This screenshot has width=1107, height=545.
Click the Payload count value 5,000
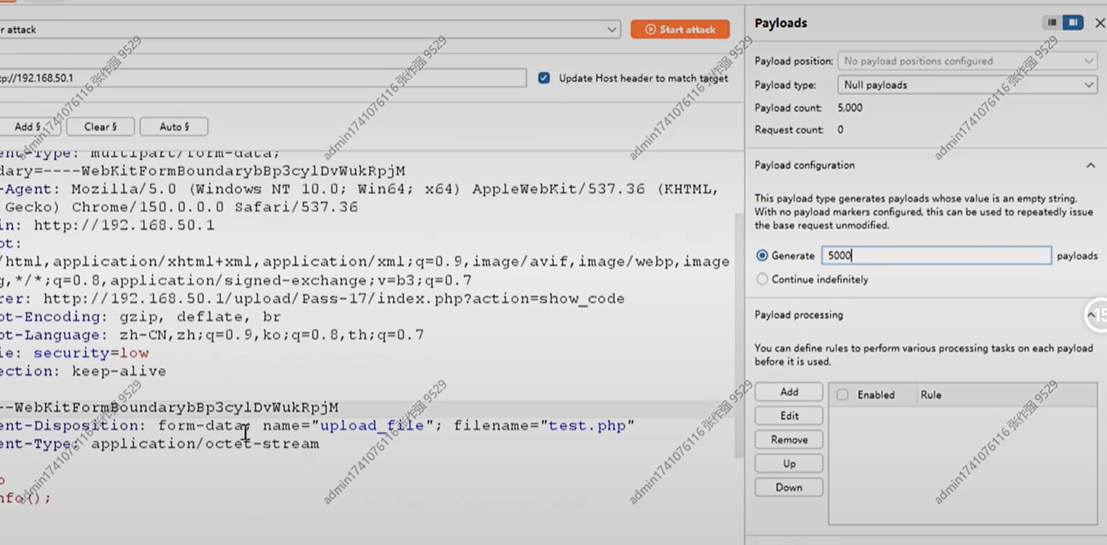click(x=849, y=108)
